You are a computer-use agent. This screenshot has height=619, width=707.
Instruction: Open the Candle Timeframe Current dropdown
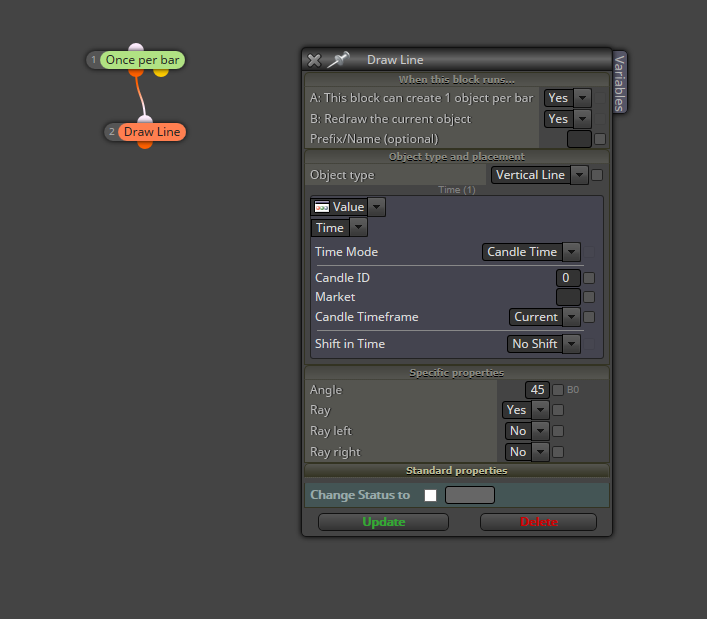[x=544, y=317]
